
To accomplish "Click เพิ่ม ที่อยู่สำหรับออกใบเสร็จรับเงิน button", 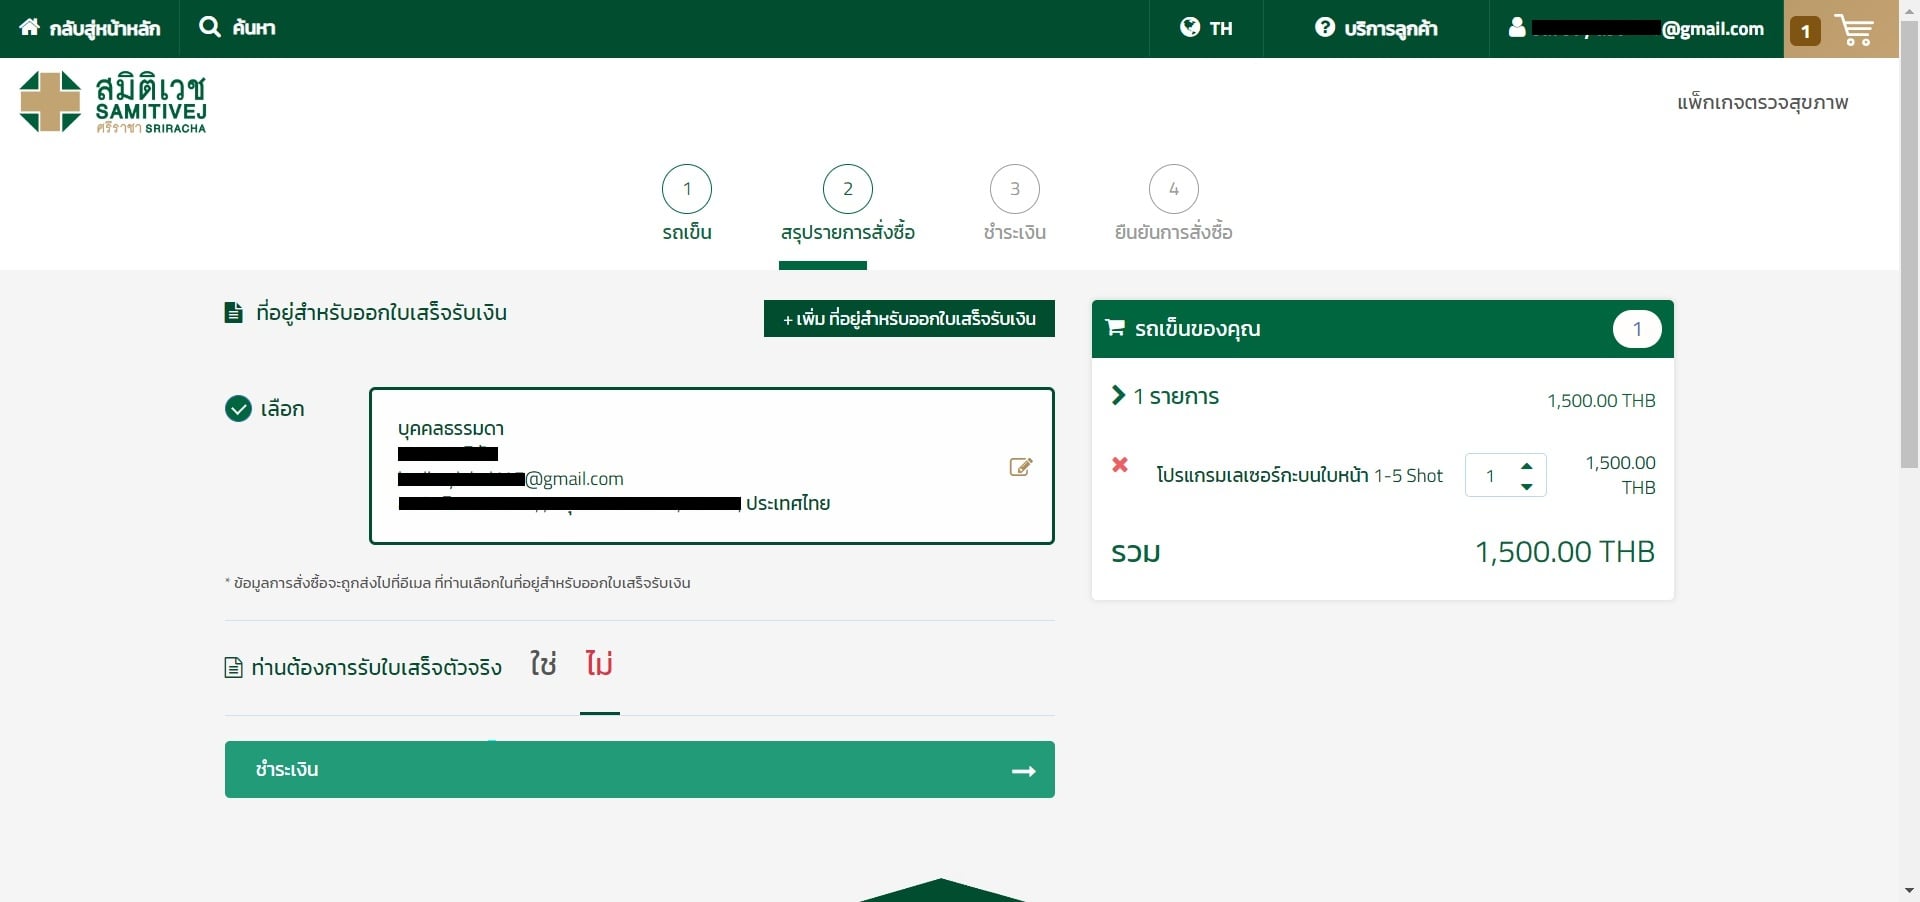I will coord(909,319).
